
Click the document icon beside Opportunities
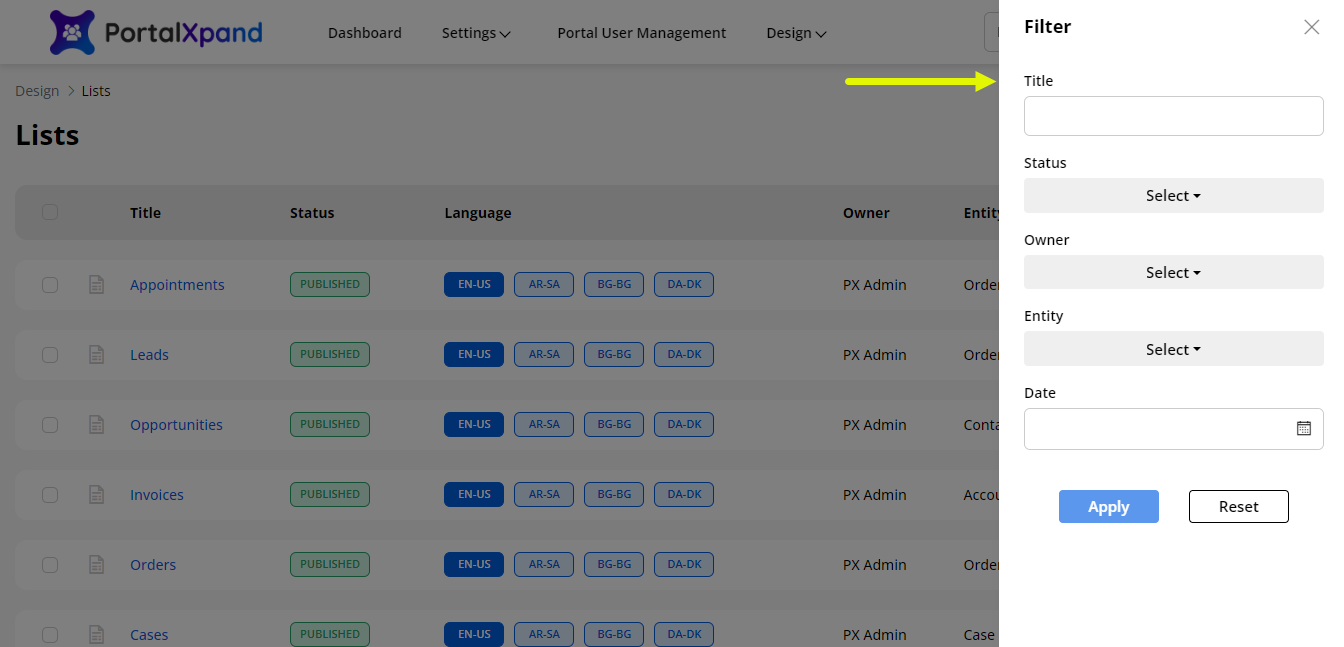tap(97, 425)
